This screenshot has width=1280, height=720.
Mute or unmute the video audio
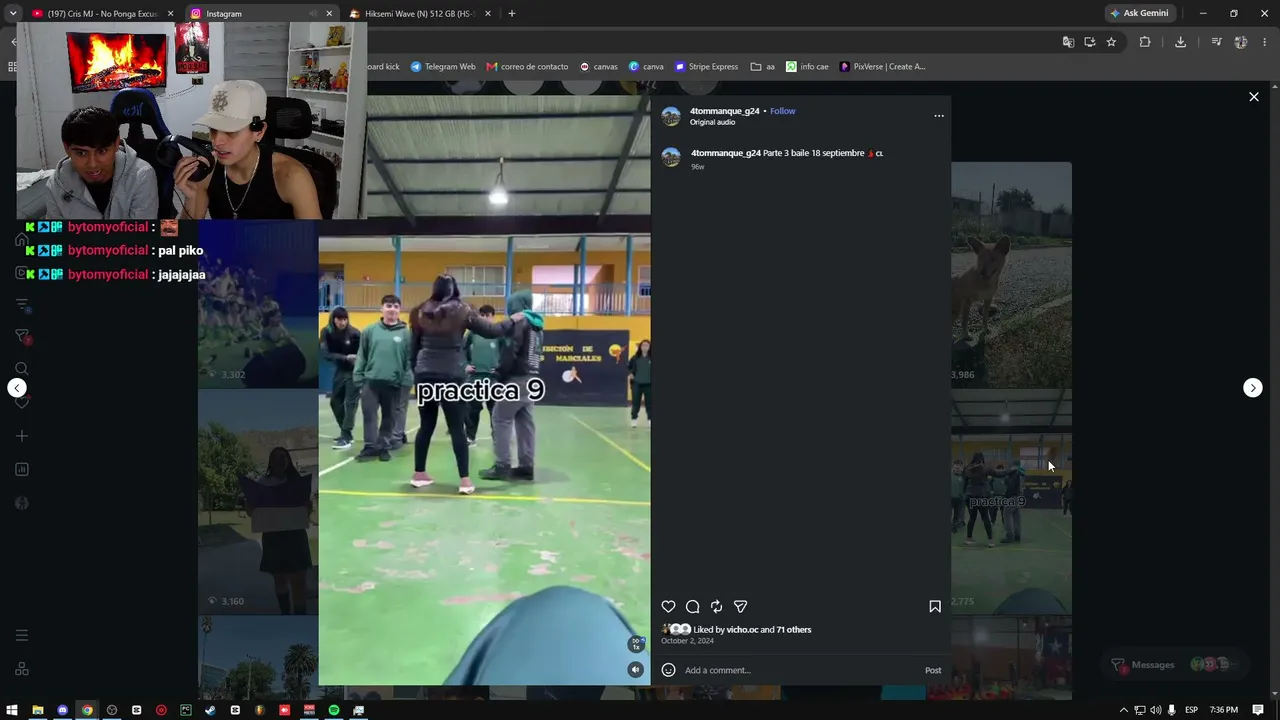(635, 670)
